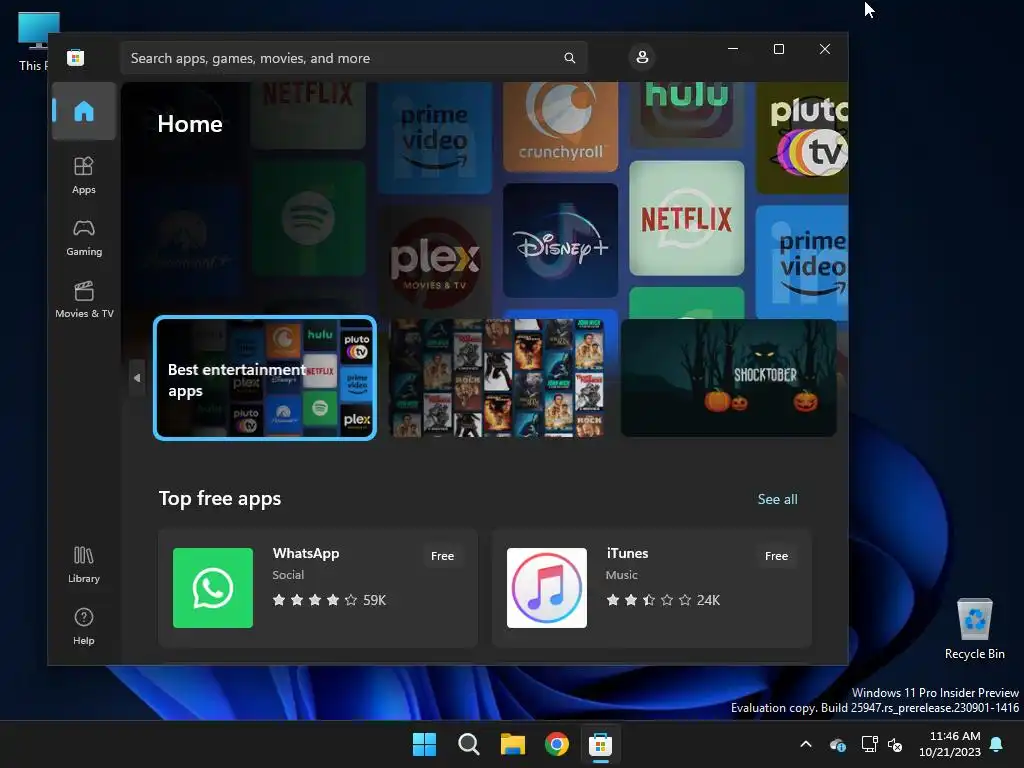Open the Help section
The height and width of the screenshot is (768, 1024).
pos(84,626)
